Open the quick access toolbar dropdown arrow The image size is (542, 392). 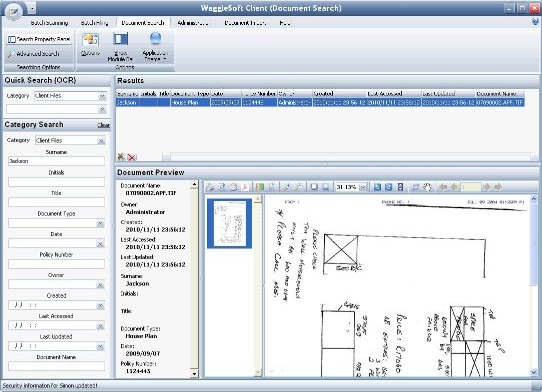pyautogui.click(x=32, y=9)
